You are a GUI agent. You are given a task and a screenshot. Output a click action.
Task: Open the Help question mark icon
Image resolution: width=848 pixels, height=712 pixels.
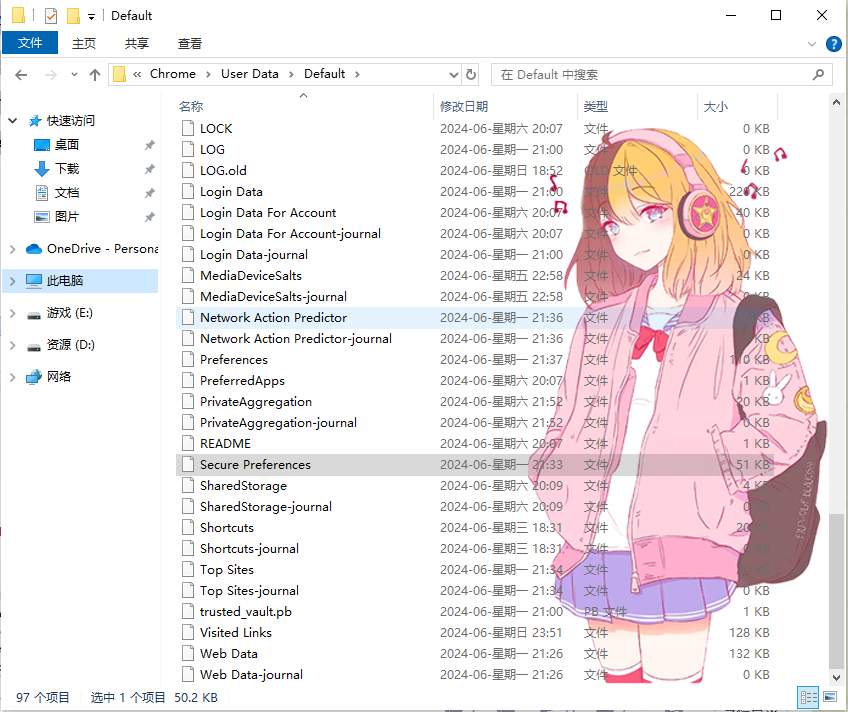pyautogui.click(x=834, y=44)
